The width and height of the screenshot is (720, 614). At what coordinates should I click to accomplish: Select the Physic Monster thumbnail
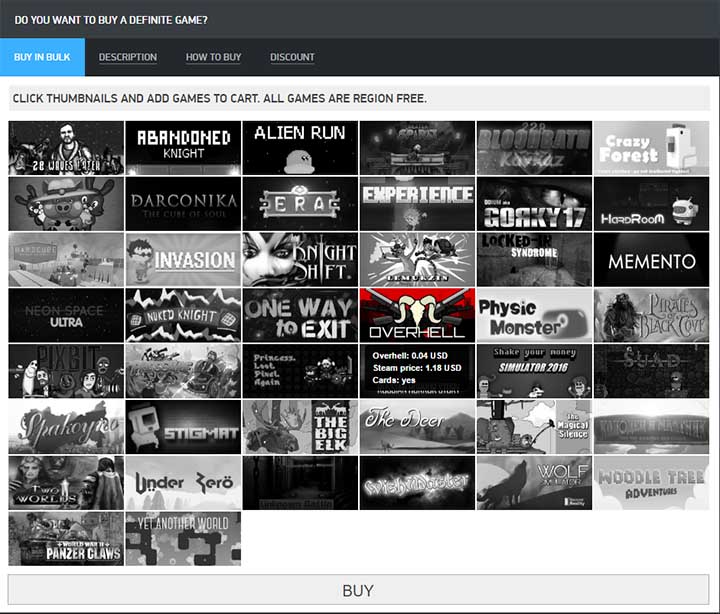pyautogui.click(x=534, y=315)
